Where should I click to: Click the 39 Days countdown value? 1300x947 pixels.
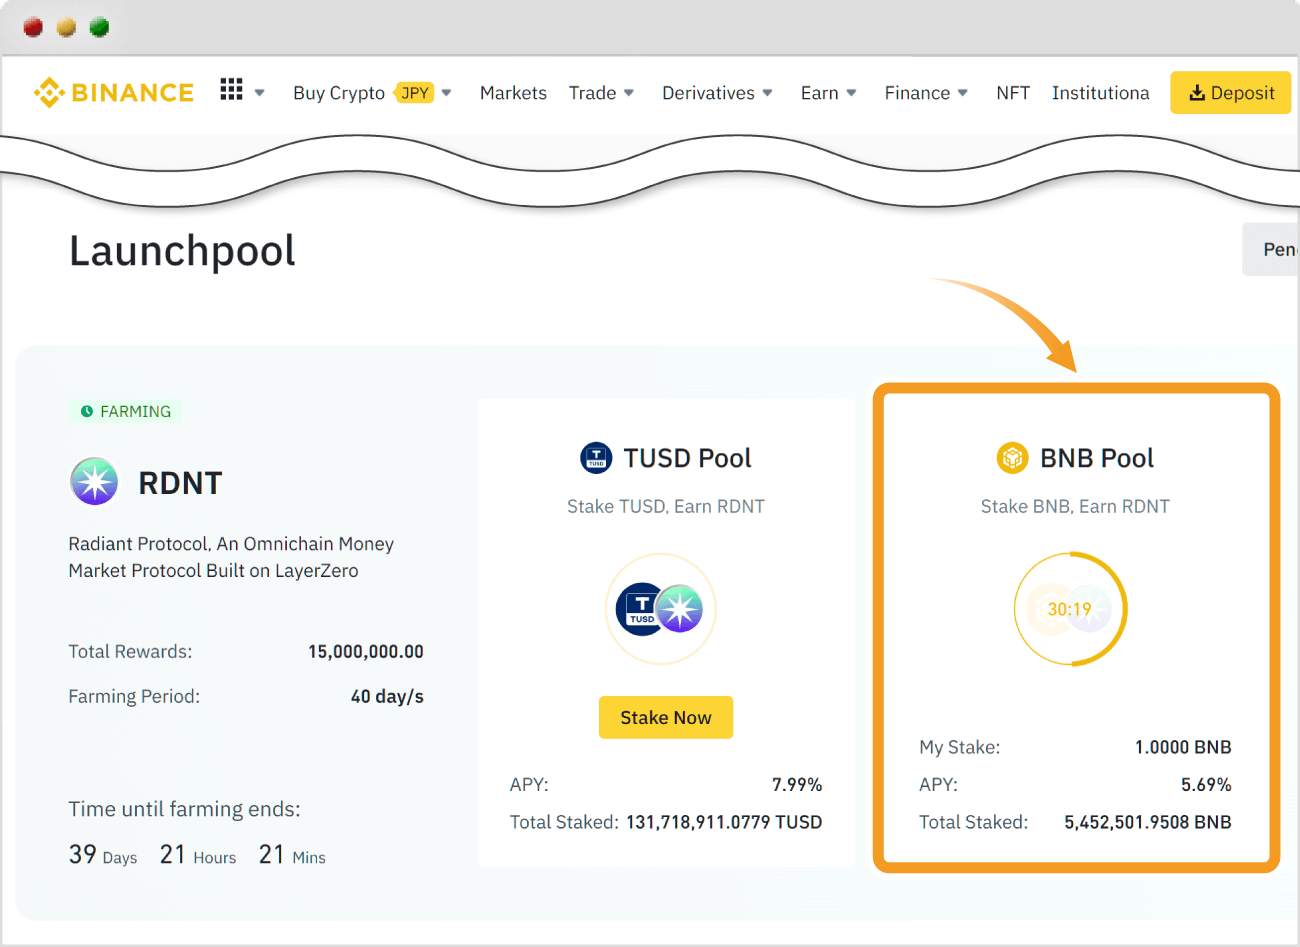[x=103, y=855]
